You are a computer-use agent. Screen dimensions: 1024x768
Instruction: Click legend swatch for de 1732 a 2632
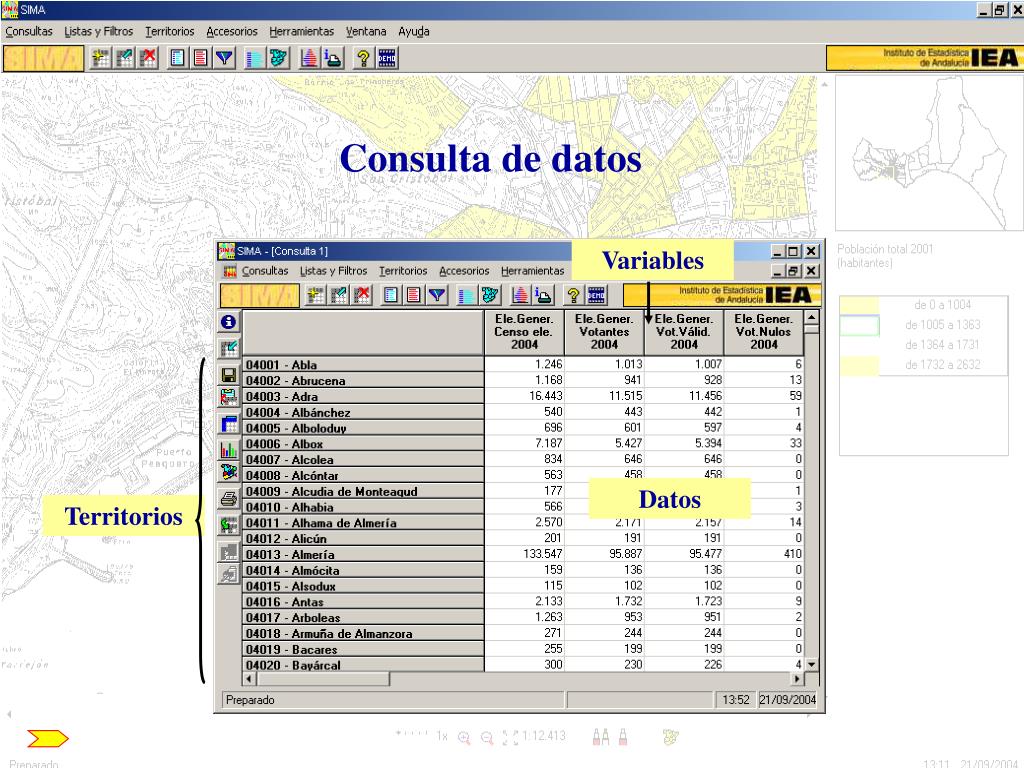pos(859,365)
